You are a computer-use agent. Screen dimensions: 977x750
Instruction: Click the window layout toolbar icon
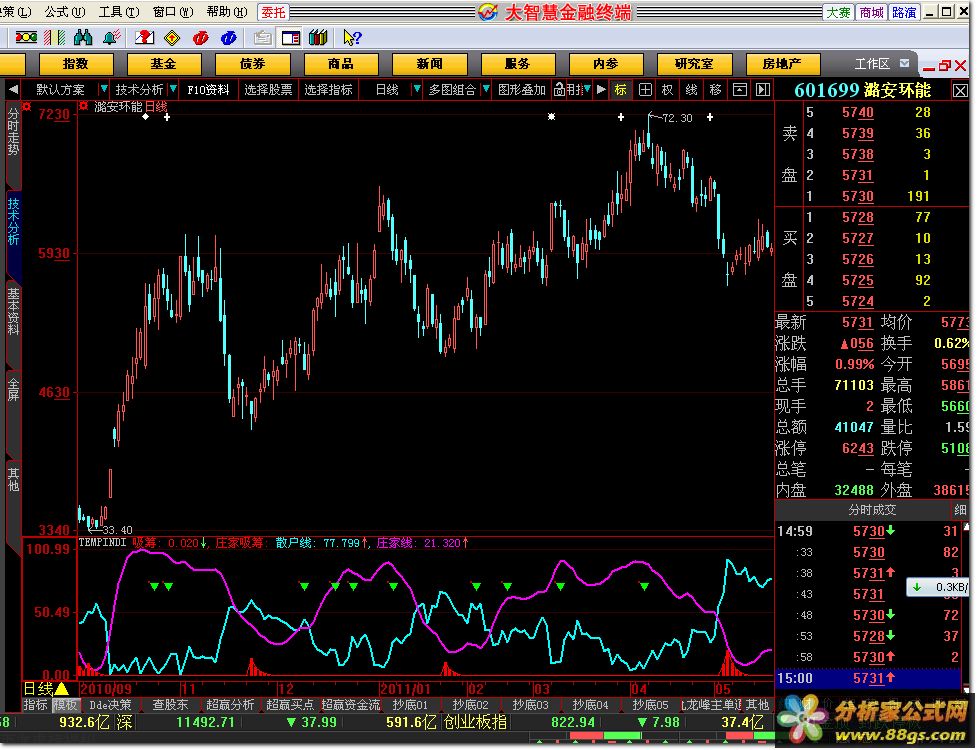click(x=290, y=38)
